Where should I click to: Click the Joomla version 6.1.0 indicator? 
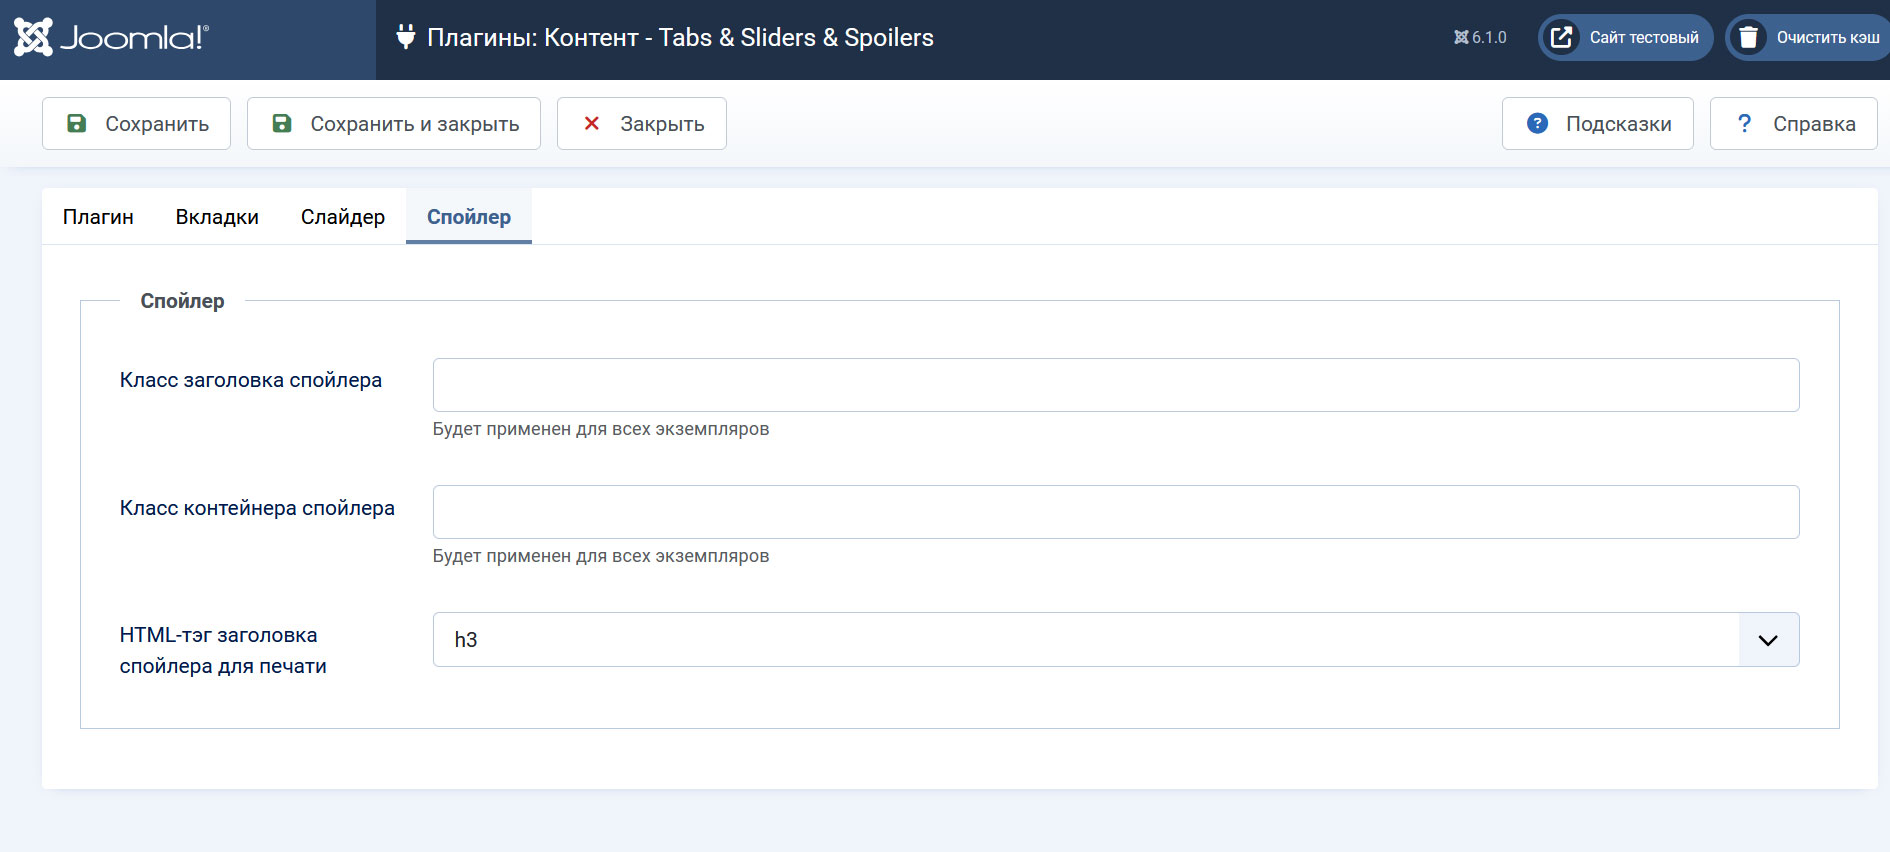1480,38
